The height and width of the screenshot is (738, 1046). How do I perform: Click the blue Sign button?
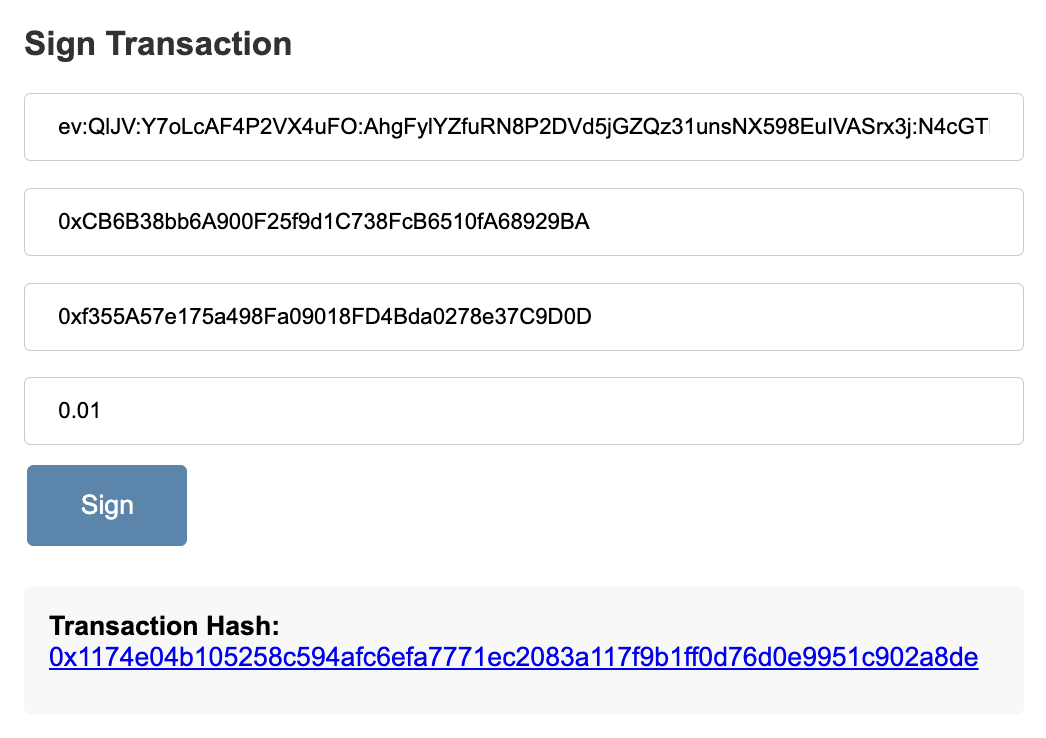coord(107,505)
